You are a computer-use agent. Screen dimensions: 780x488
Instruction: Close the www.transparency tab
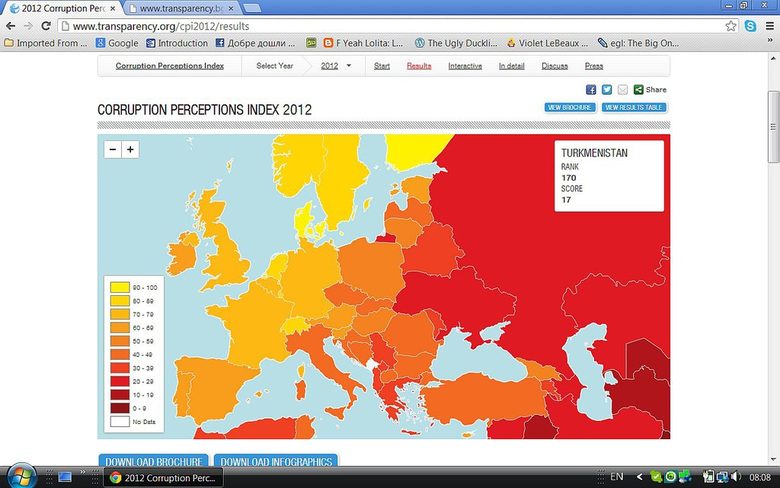(231, 8)
